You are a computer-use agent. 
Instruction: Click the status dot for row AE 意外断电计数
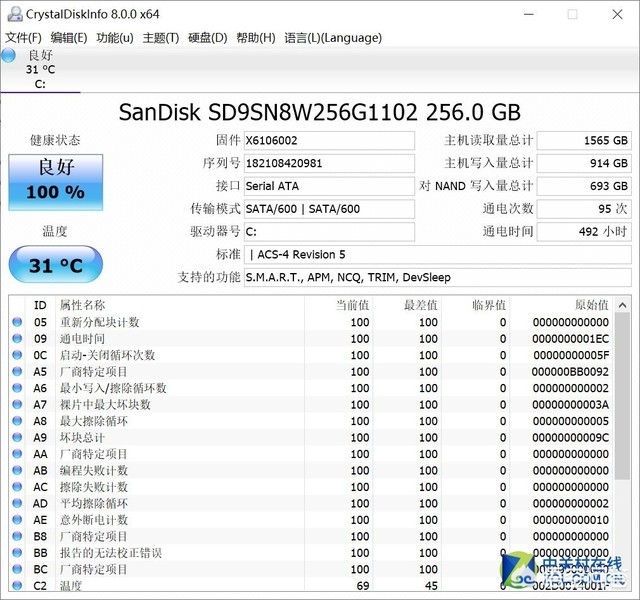tap(17, 520)
